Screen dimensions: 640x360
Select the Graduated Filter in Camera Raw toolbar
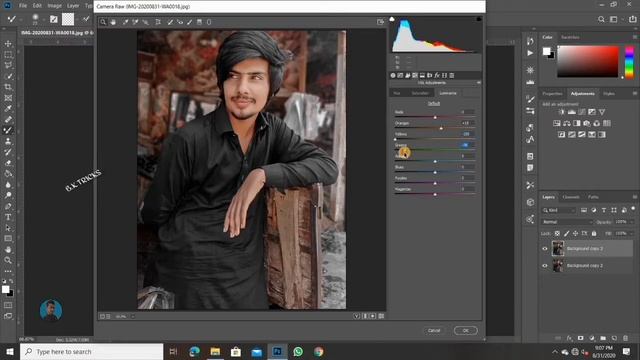(x=200, y=22)
